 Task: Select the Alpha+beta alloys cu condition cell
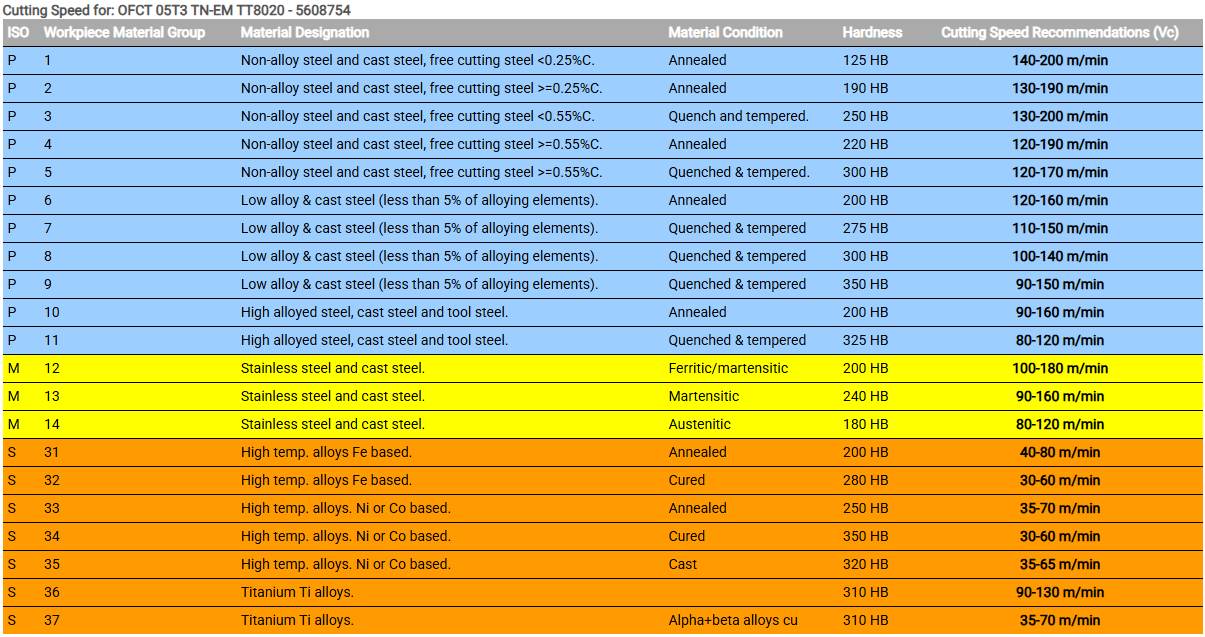coord(733,620)
